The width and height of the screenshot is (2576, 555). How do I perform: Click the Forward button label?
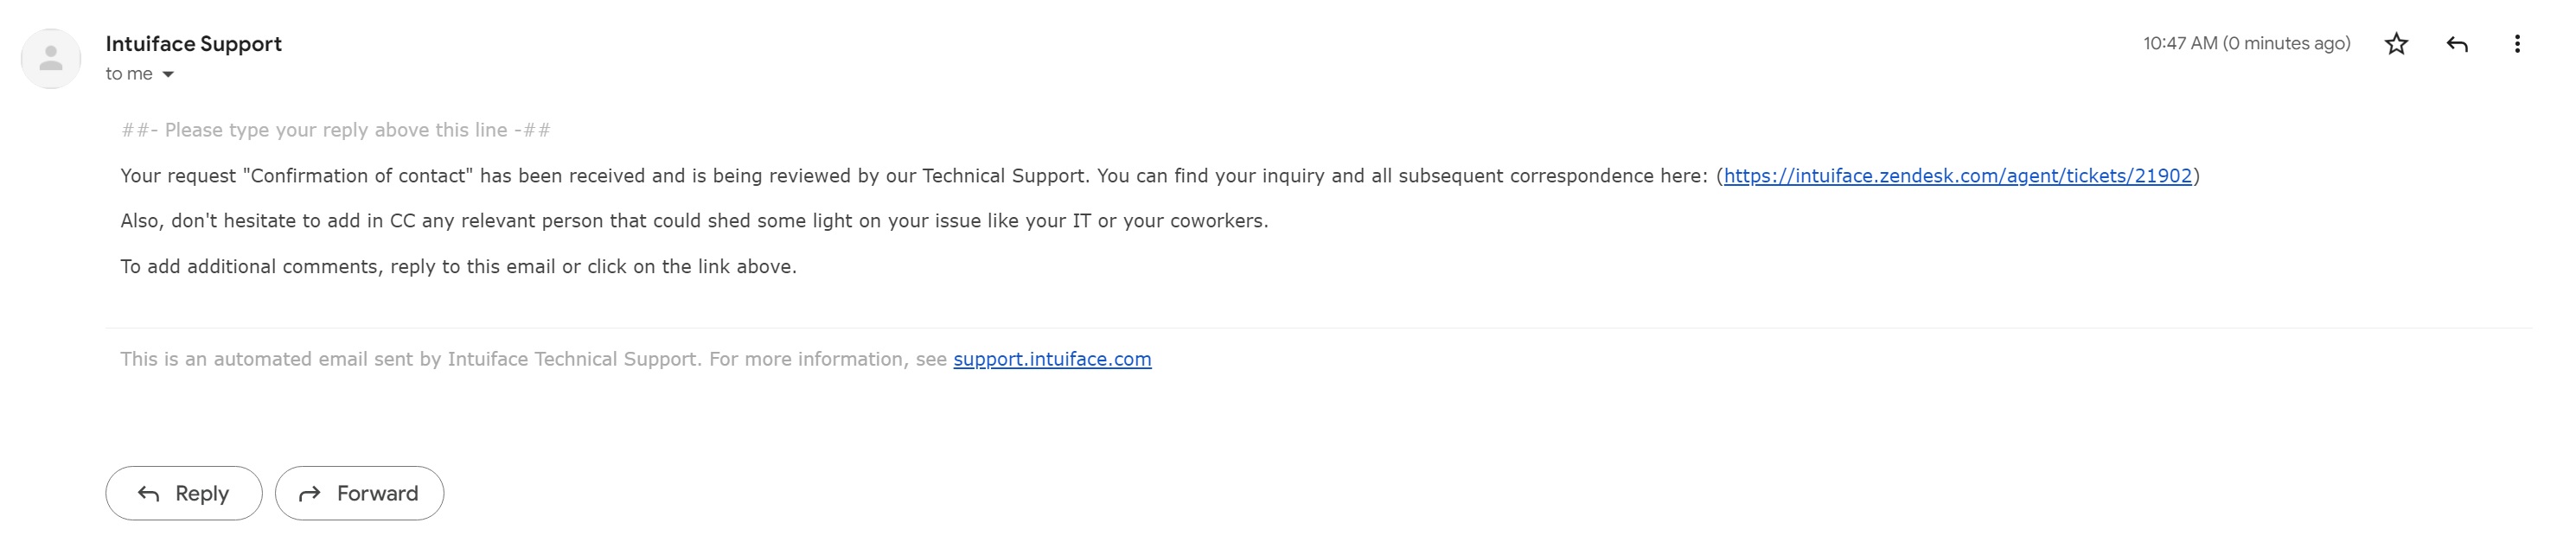click(377, 493)
